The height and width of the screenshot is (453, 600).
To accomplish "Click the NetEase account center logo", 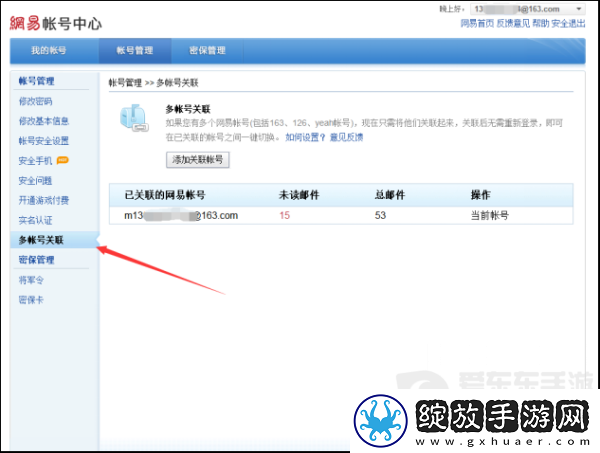I will click(56, 23).
